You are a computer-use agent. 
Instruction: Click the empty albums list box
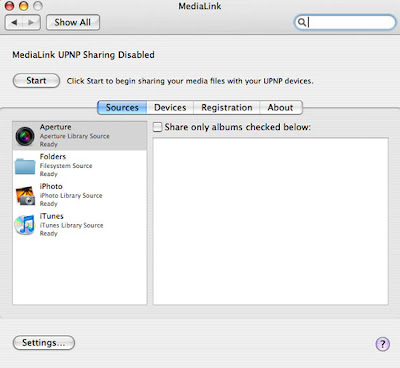coord(270,221)
